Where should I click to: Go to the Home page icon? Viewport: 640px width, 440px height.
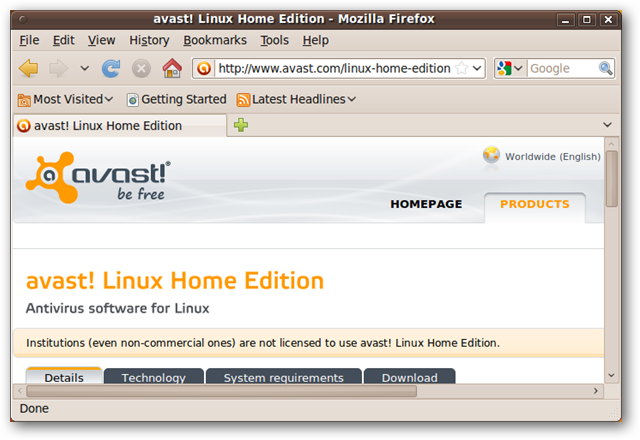[172, 68]
